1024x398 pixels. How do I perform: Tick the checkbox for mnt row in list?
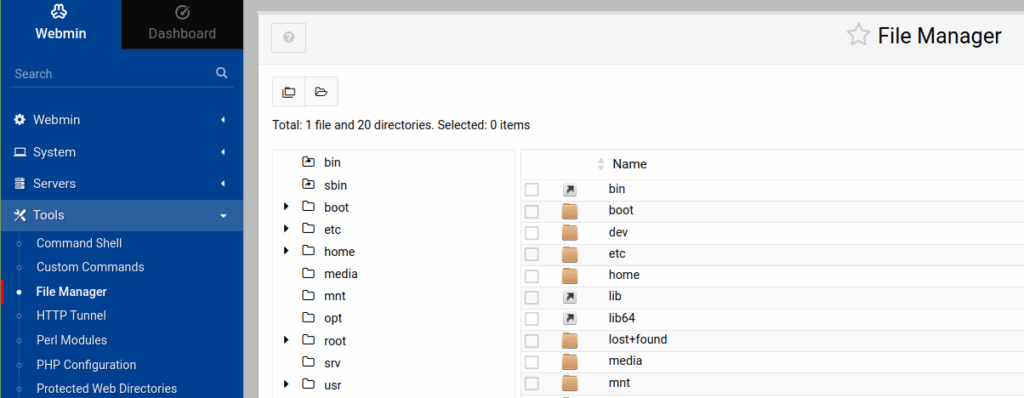pyautogui.click(x=532, y=383)
